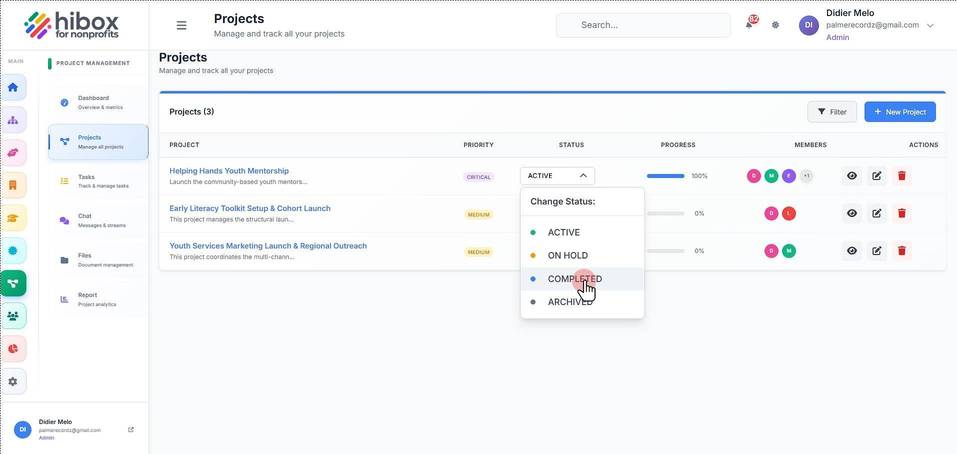Choose COMPLETED in the Change Status menu
957x454 pixels.
tap(582, 279)
